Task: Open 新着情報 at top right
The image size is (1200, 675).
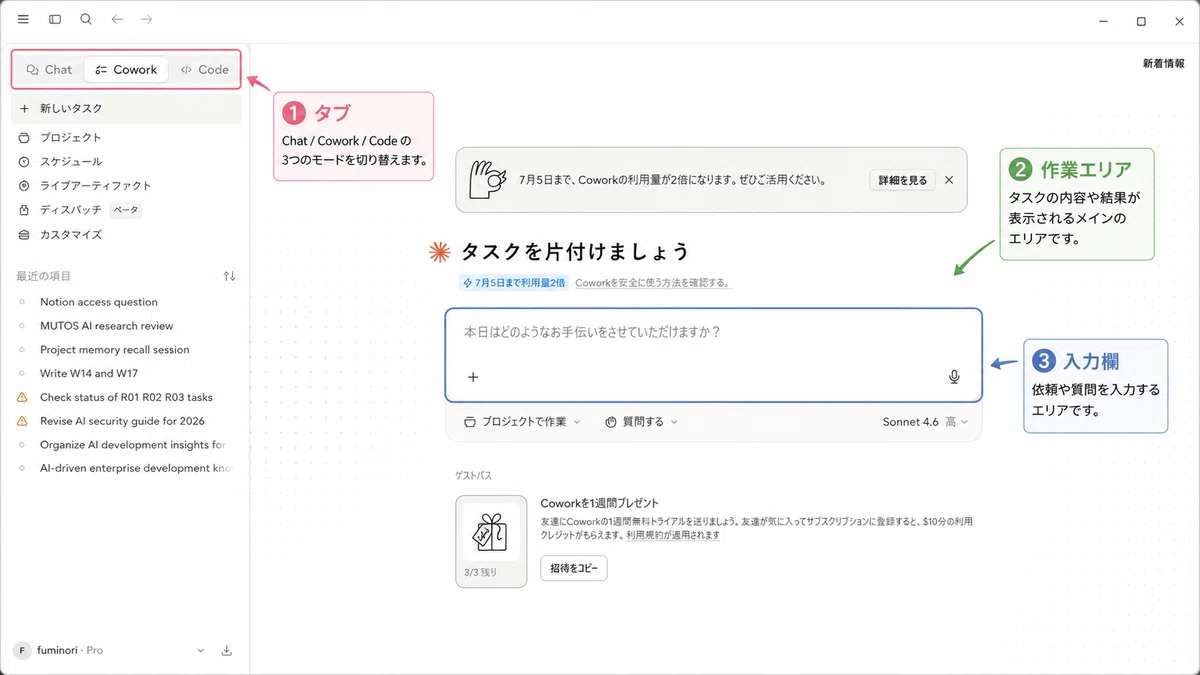Action: pos(1164,63)
